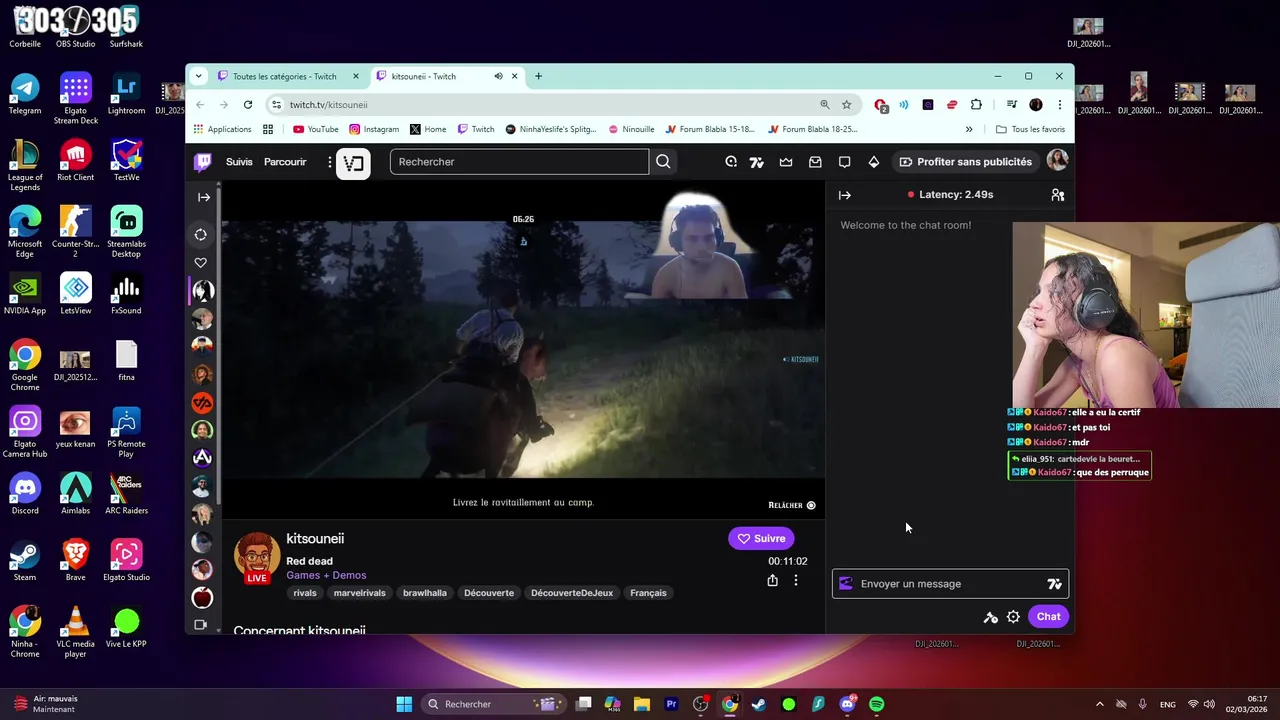Viewport: 1280px width, 720px height.
Task: Open the Twitch notifications inbox icon
Action: click(815, 162)
